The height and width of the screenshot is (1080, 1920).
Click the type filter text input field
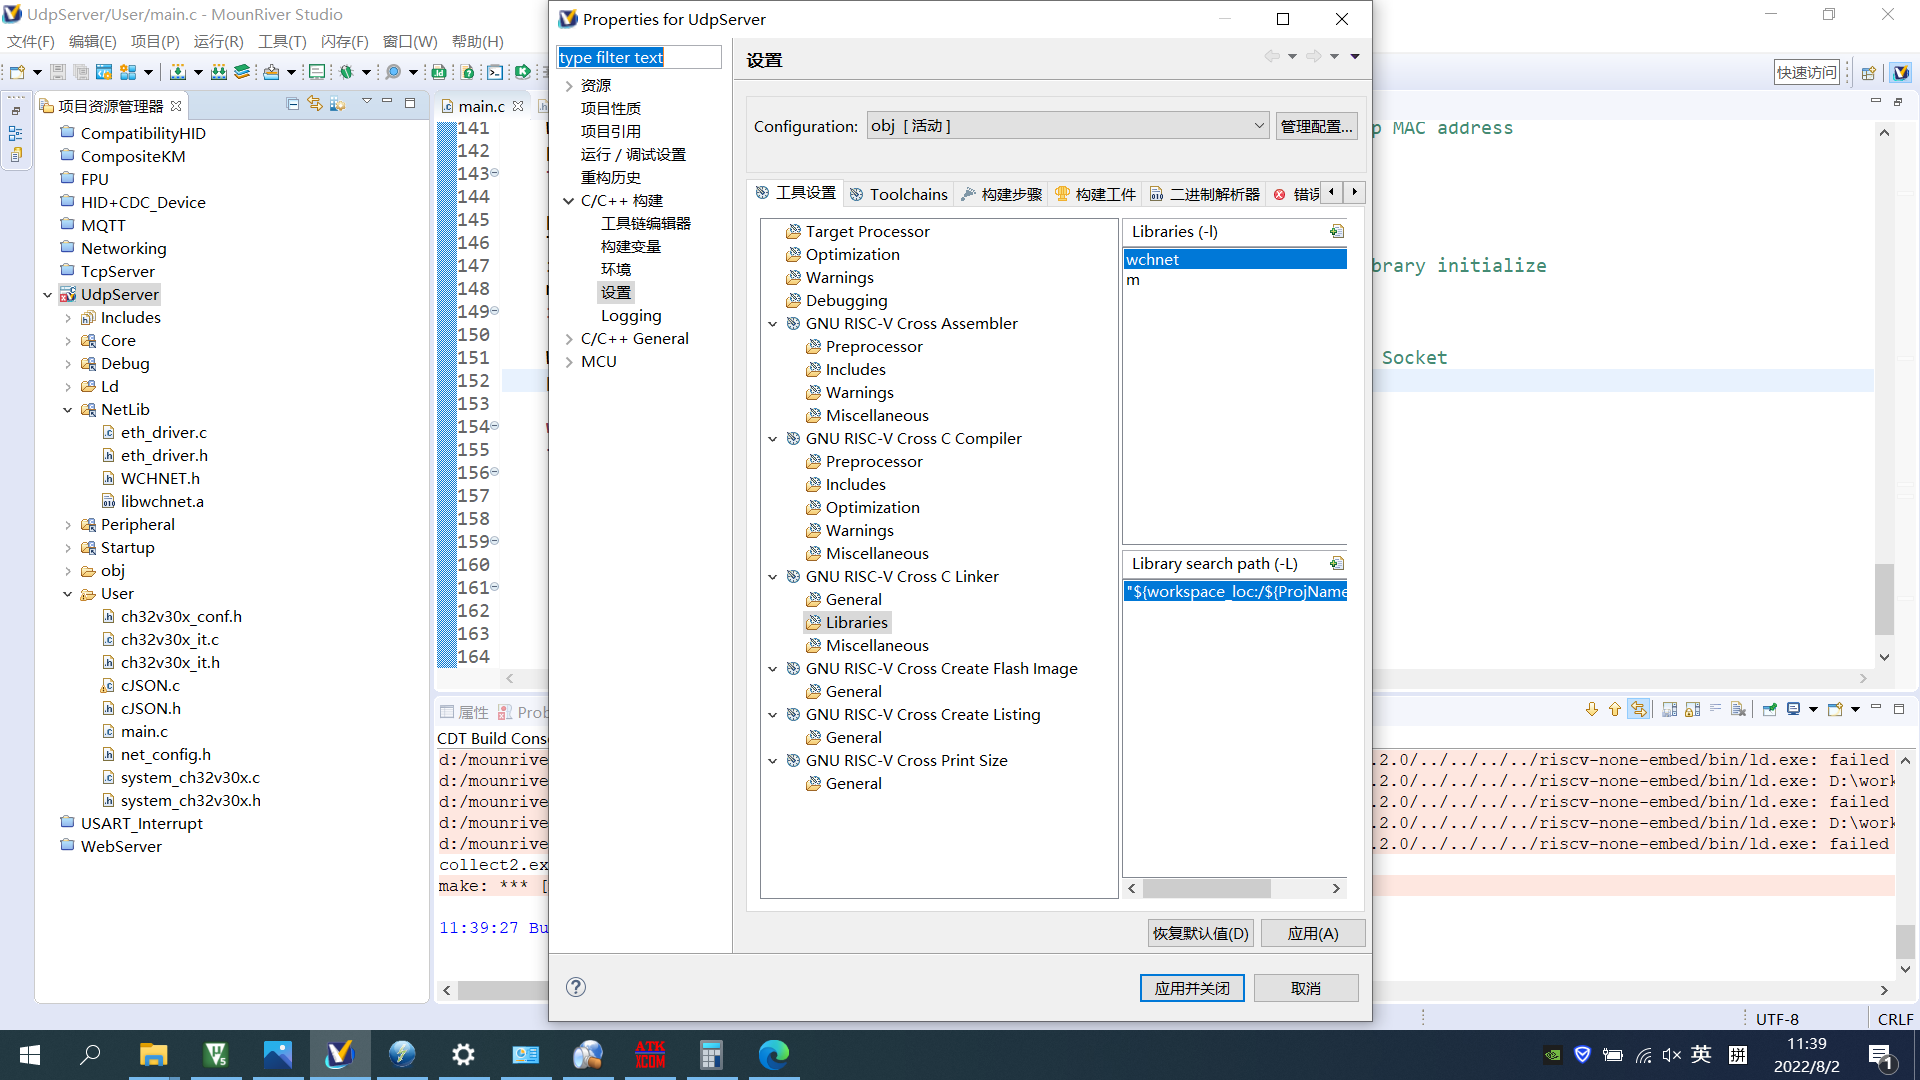[x=639, y=57]
